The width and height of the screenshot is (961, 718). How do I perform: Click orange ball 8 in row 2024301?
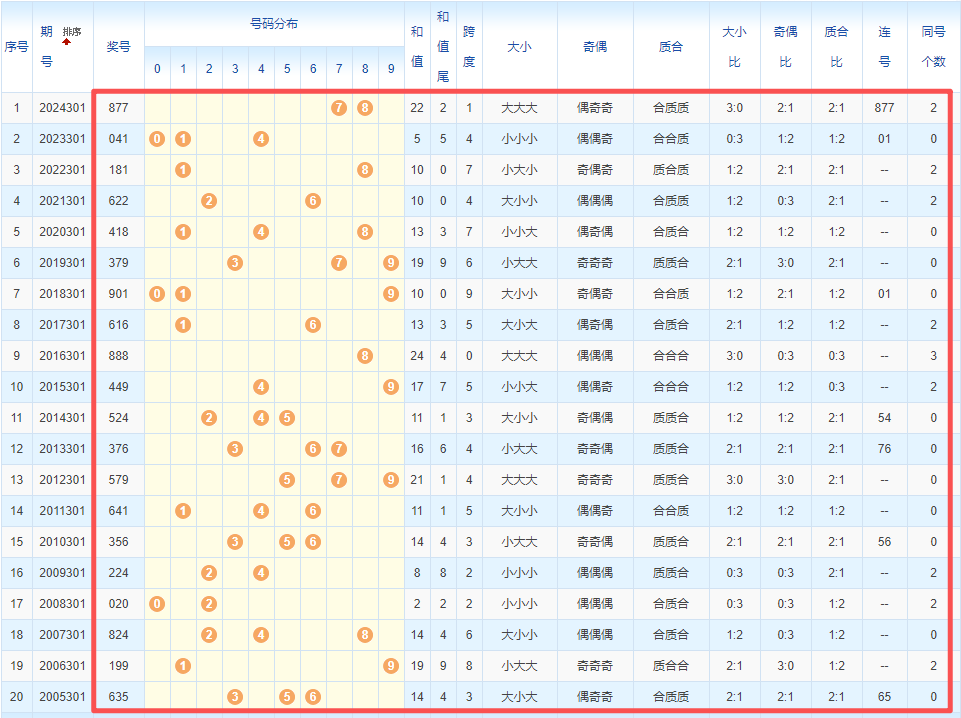click(x=365, y=108)
